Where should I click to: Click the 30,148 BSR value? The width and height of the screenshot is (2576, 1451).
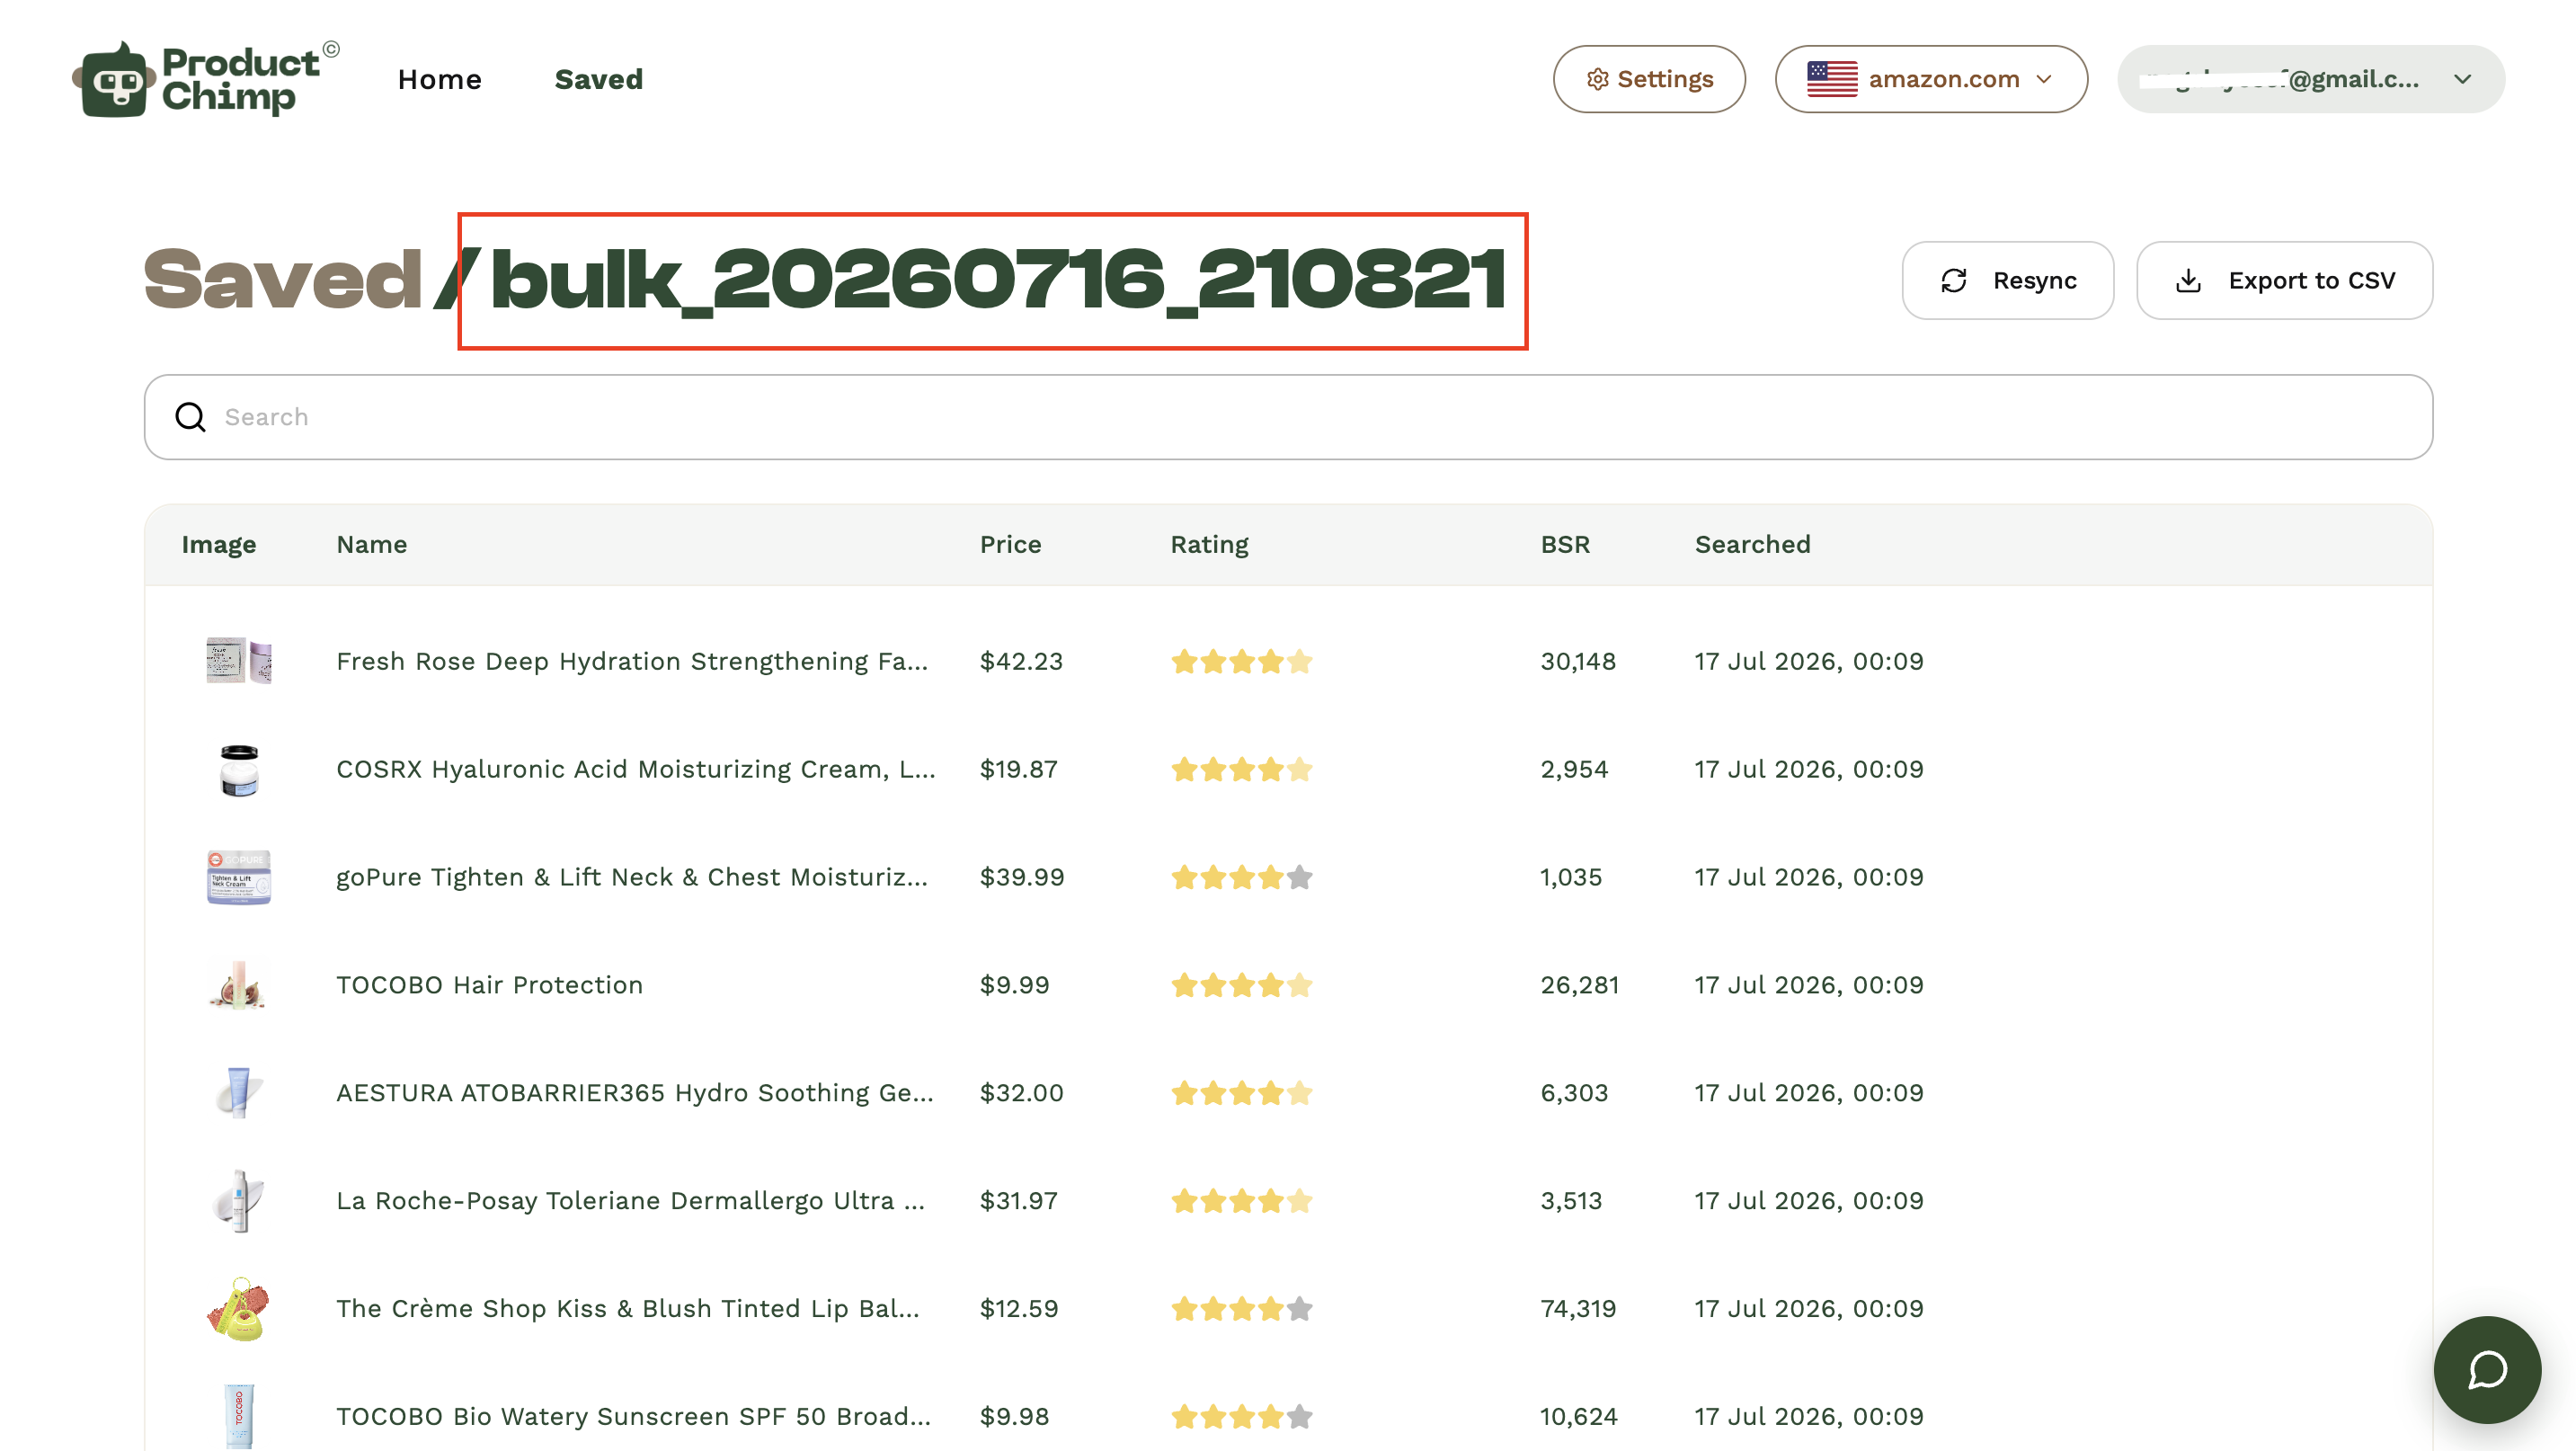click(x=1578, y=661)
